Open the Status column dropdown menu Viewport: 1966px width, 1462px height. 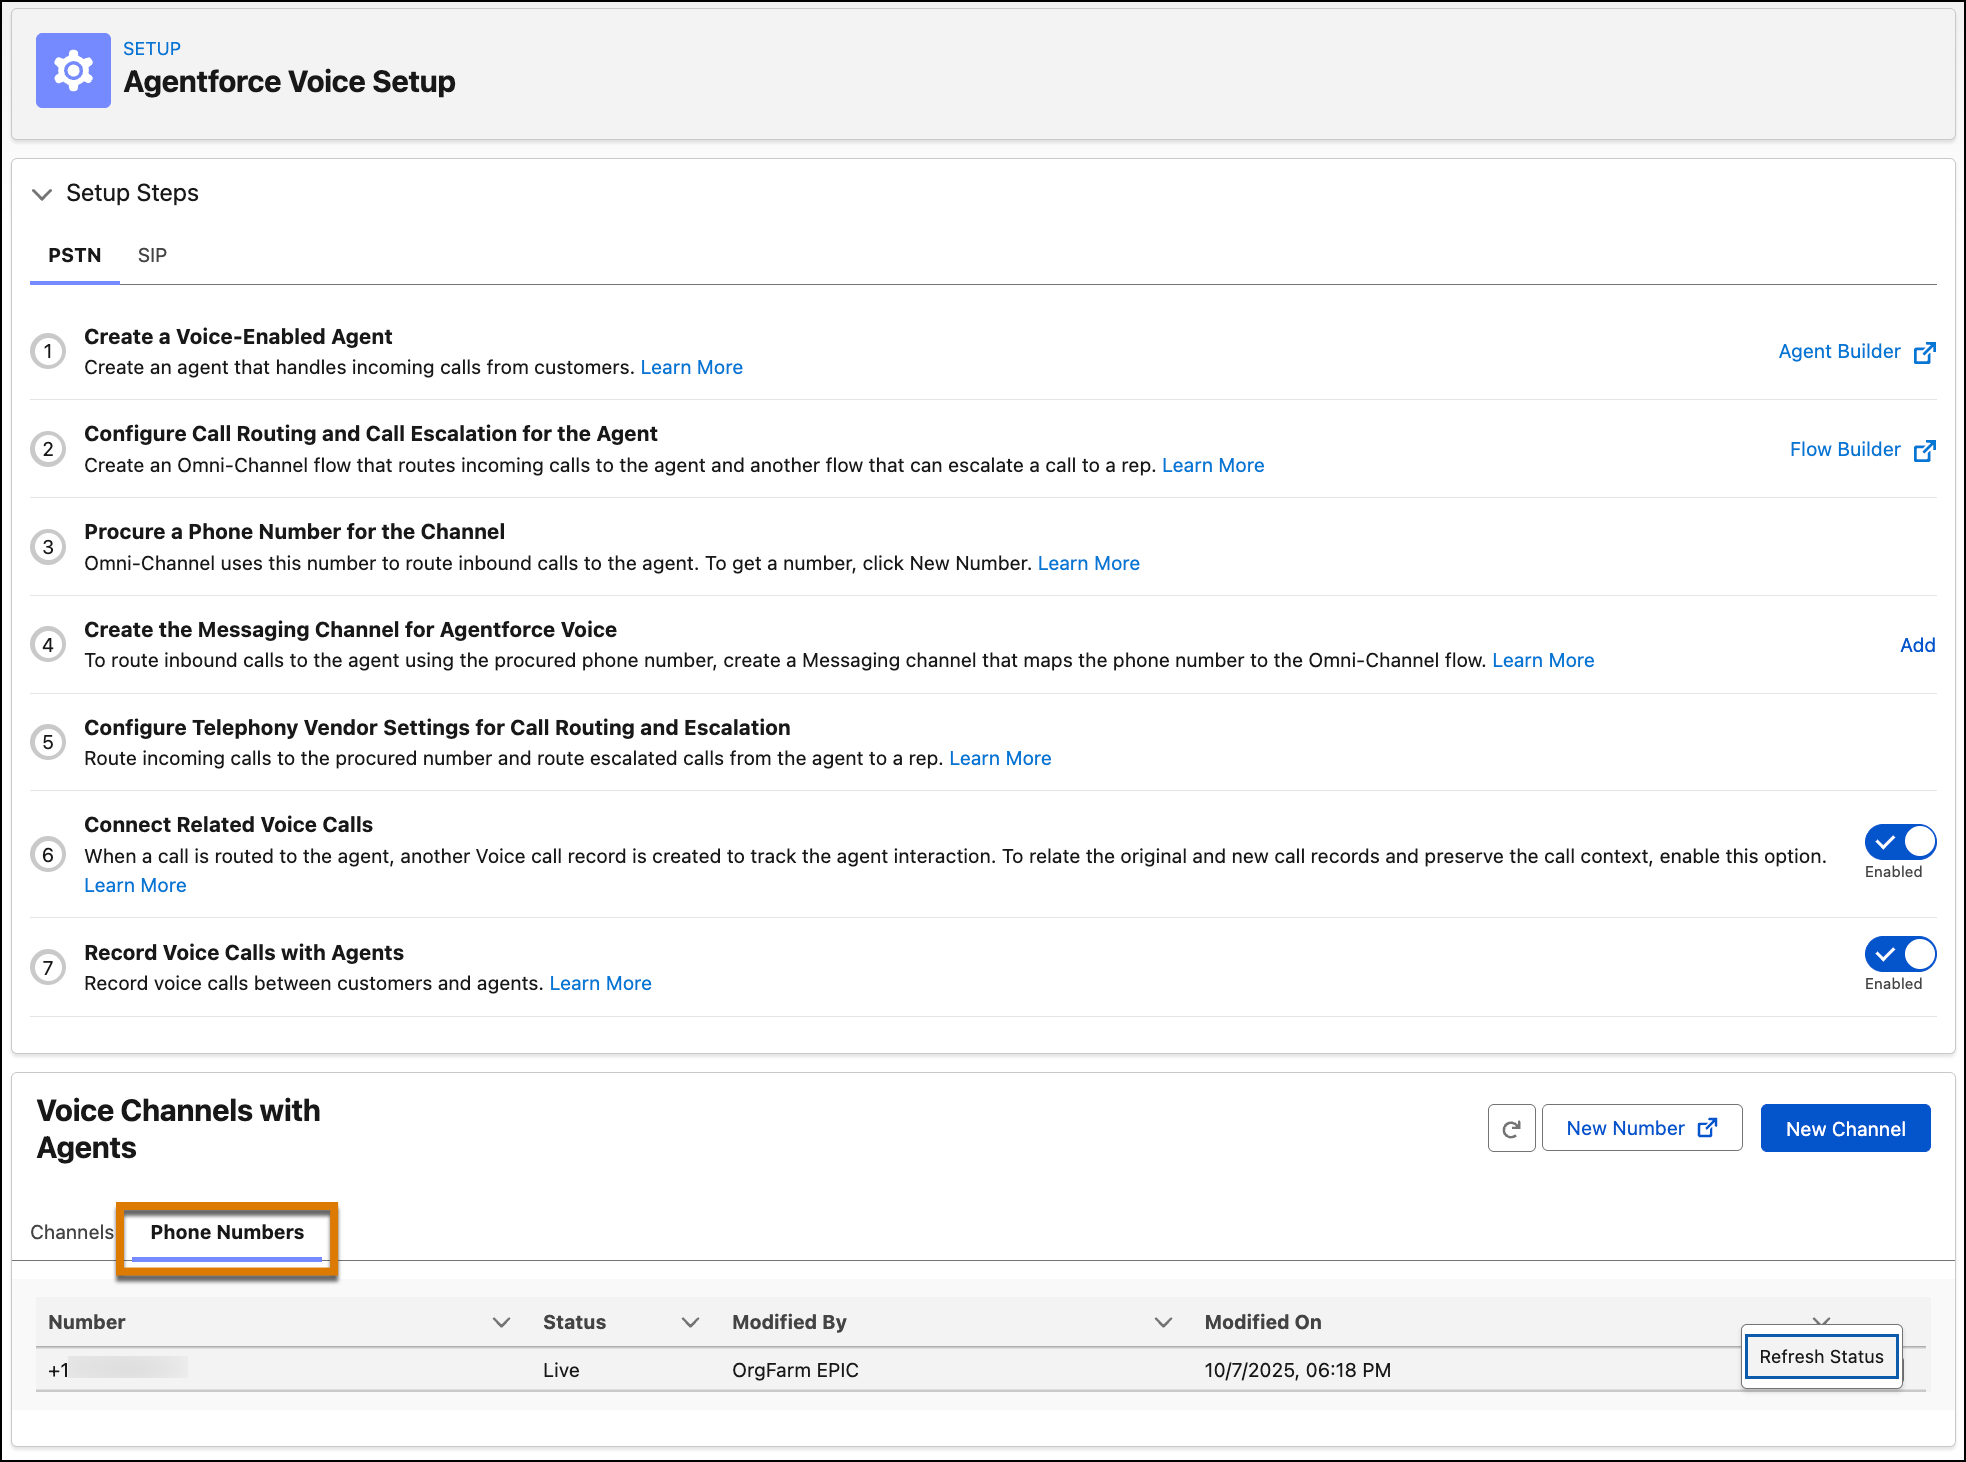[690, 1322]
